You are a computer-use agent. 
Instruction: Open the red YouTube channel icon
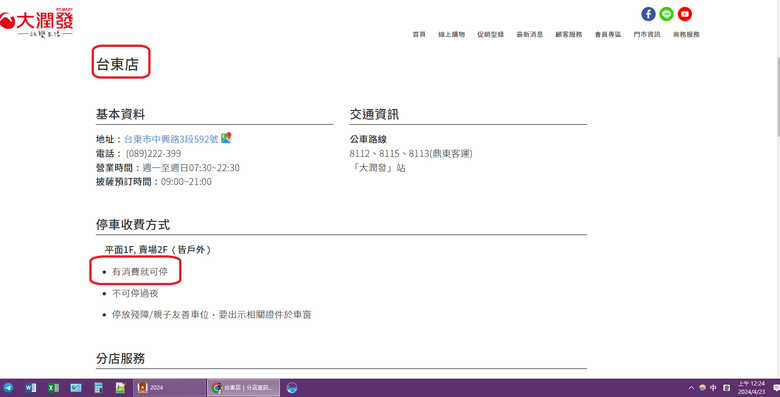[684, 14]
